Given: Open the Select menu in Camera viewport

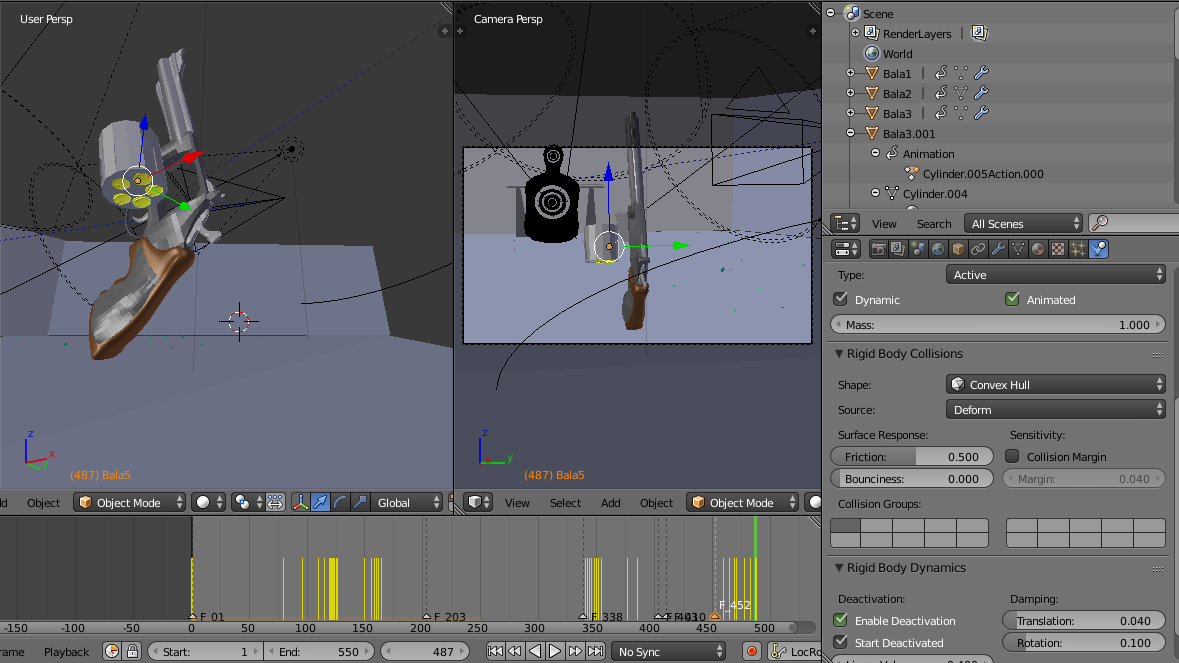Looking at the screenshot, I should pyautogui.click(x=565, y=503).
